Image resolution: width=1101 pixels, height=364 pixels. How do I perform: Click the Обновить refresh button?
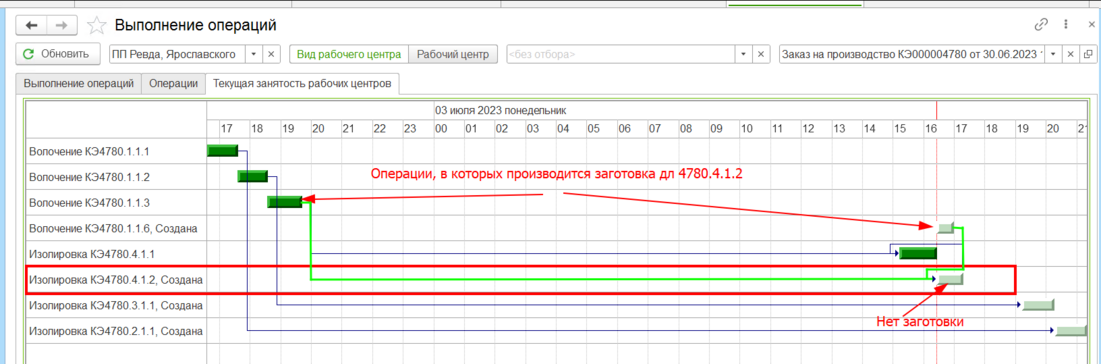[56, 54]
